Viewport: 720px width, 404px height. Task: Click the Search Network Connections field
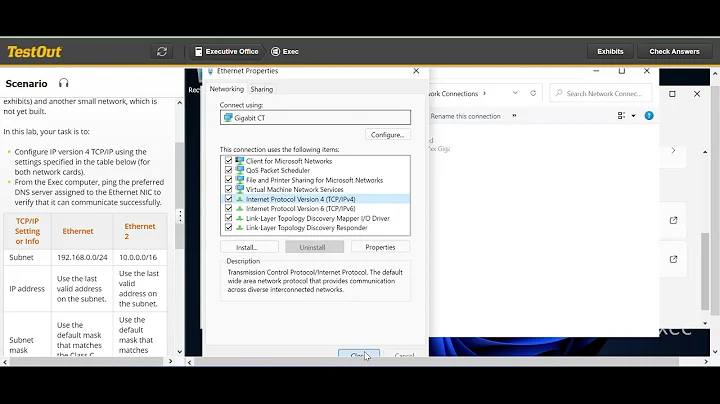click(601, 93)
